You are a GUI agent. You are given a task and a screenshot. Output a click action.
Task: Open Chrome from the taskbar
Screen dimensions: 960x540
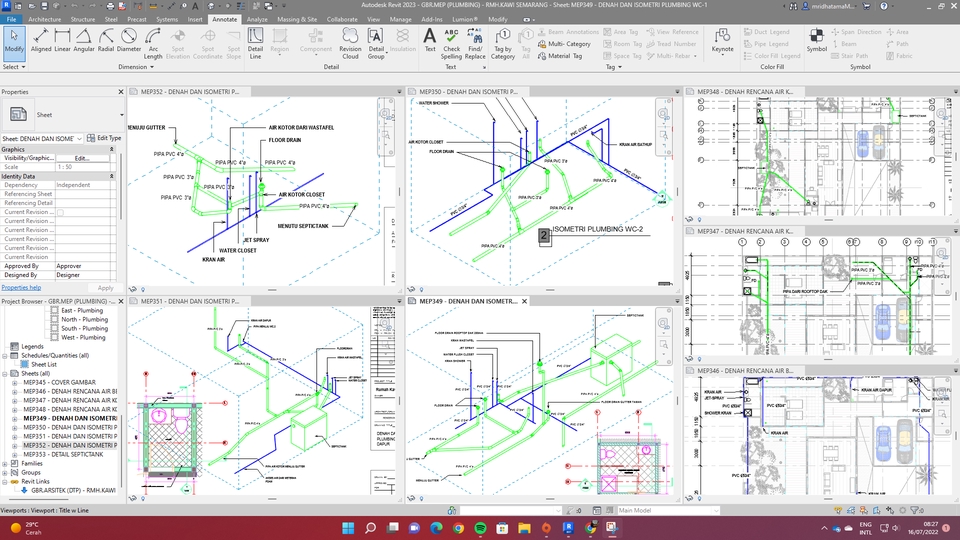(459, 528)
